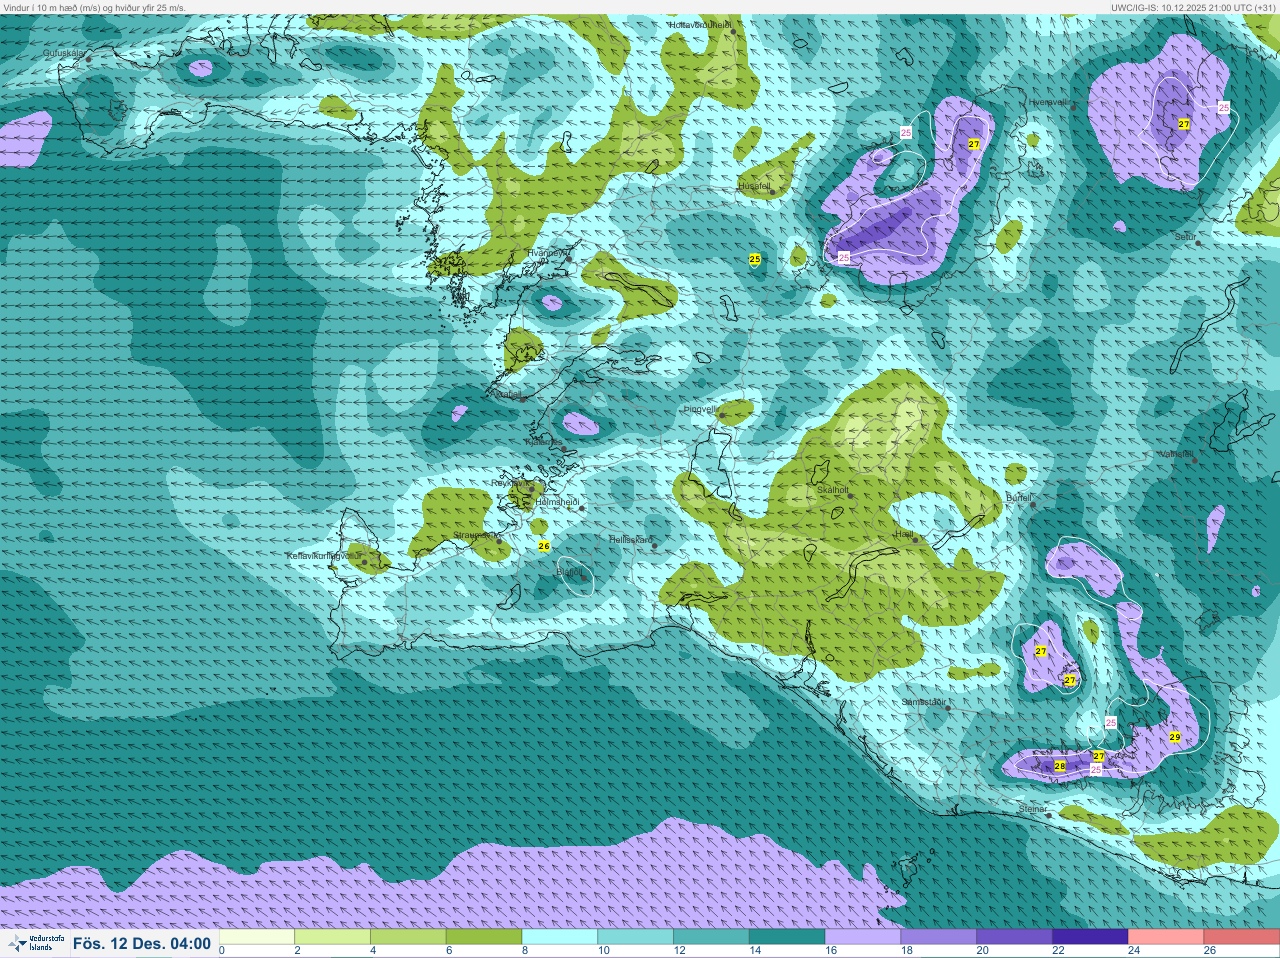
Task: Click the Húsafell station label
Action: point(754,186)
